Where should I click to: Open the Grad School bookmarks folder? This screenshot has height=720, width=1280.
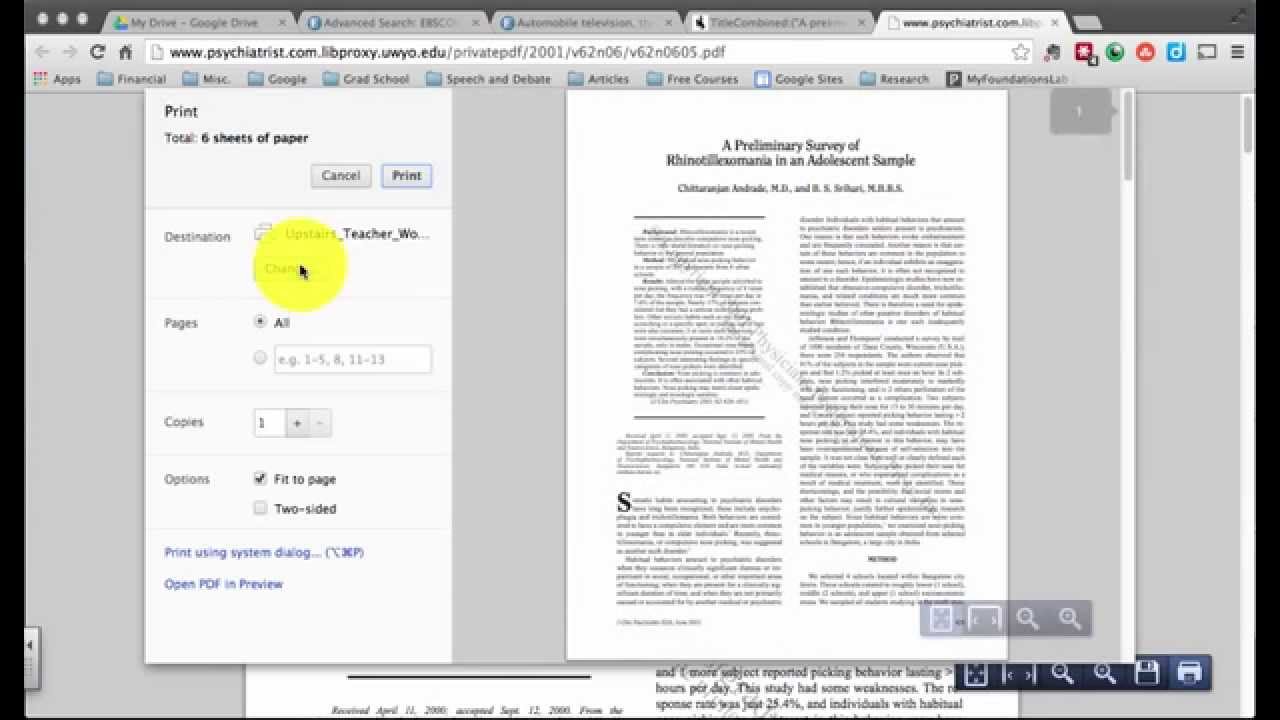pyautogui.click(x=365, y=79)
